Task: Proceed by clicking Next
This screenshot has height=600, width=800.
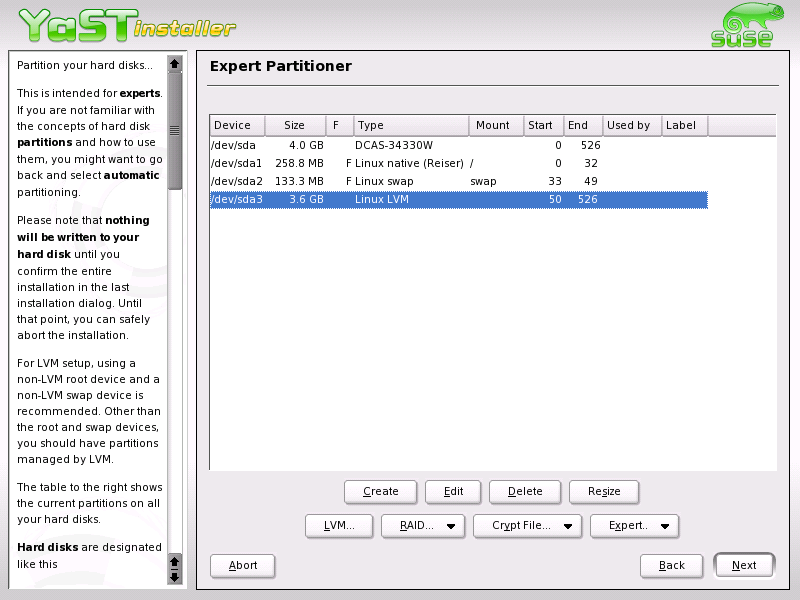Action: [744, 565]
